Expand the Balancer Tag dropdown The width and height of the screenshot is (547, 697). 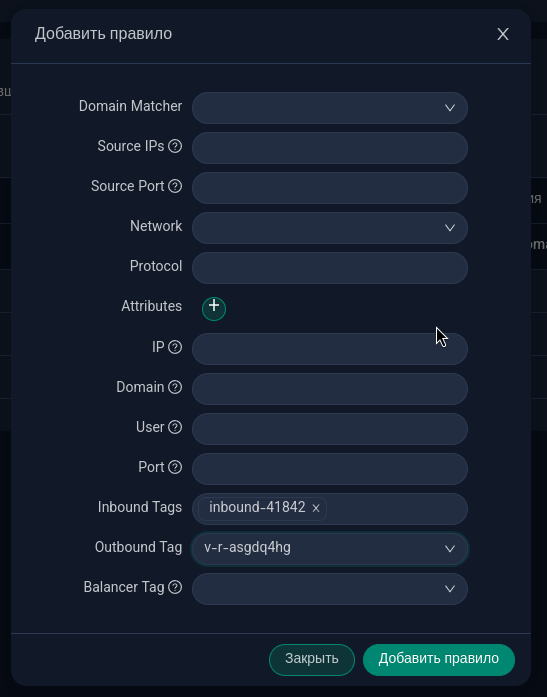(330, 589)
